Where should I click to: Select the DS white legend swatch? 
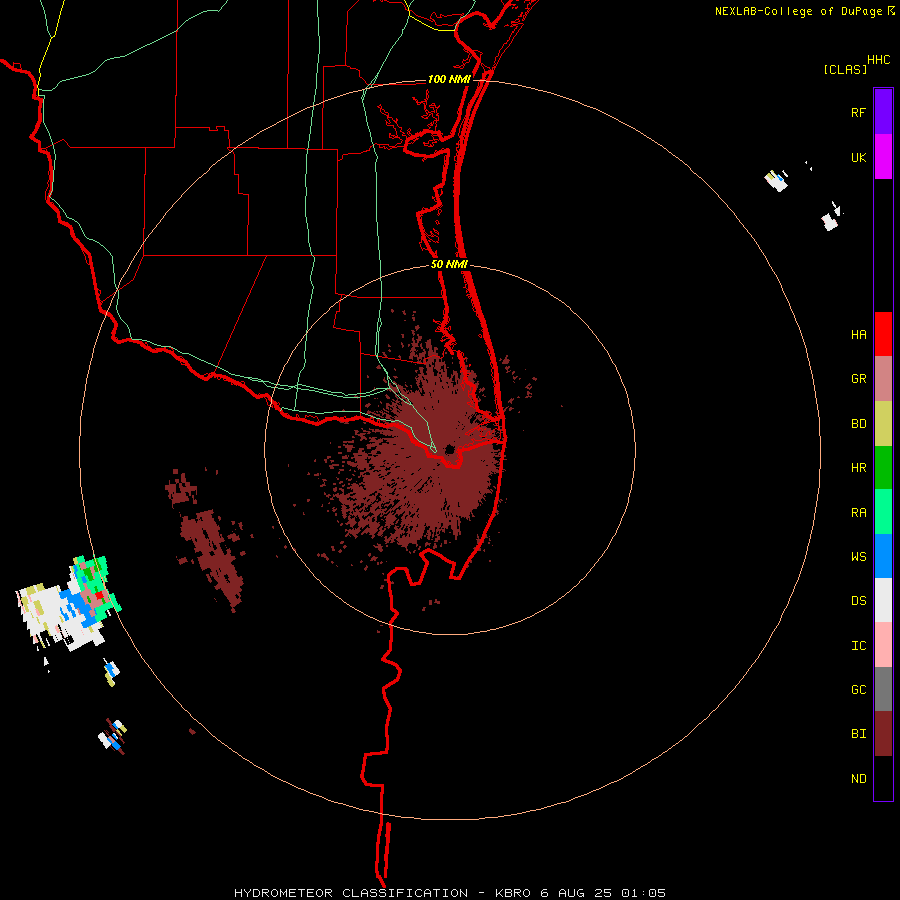coord(883,600)
